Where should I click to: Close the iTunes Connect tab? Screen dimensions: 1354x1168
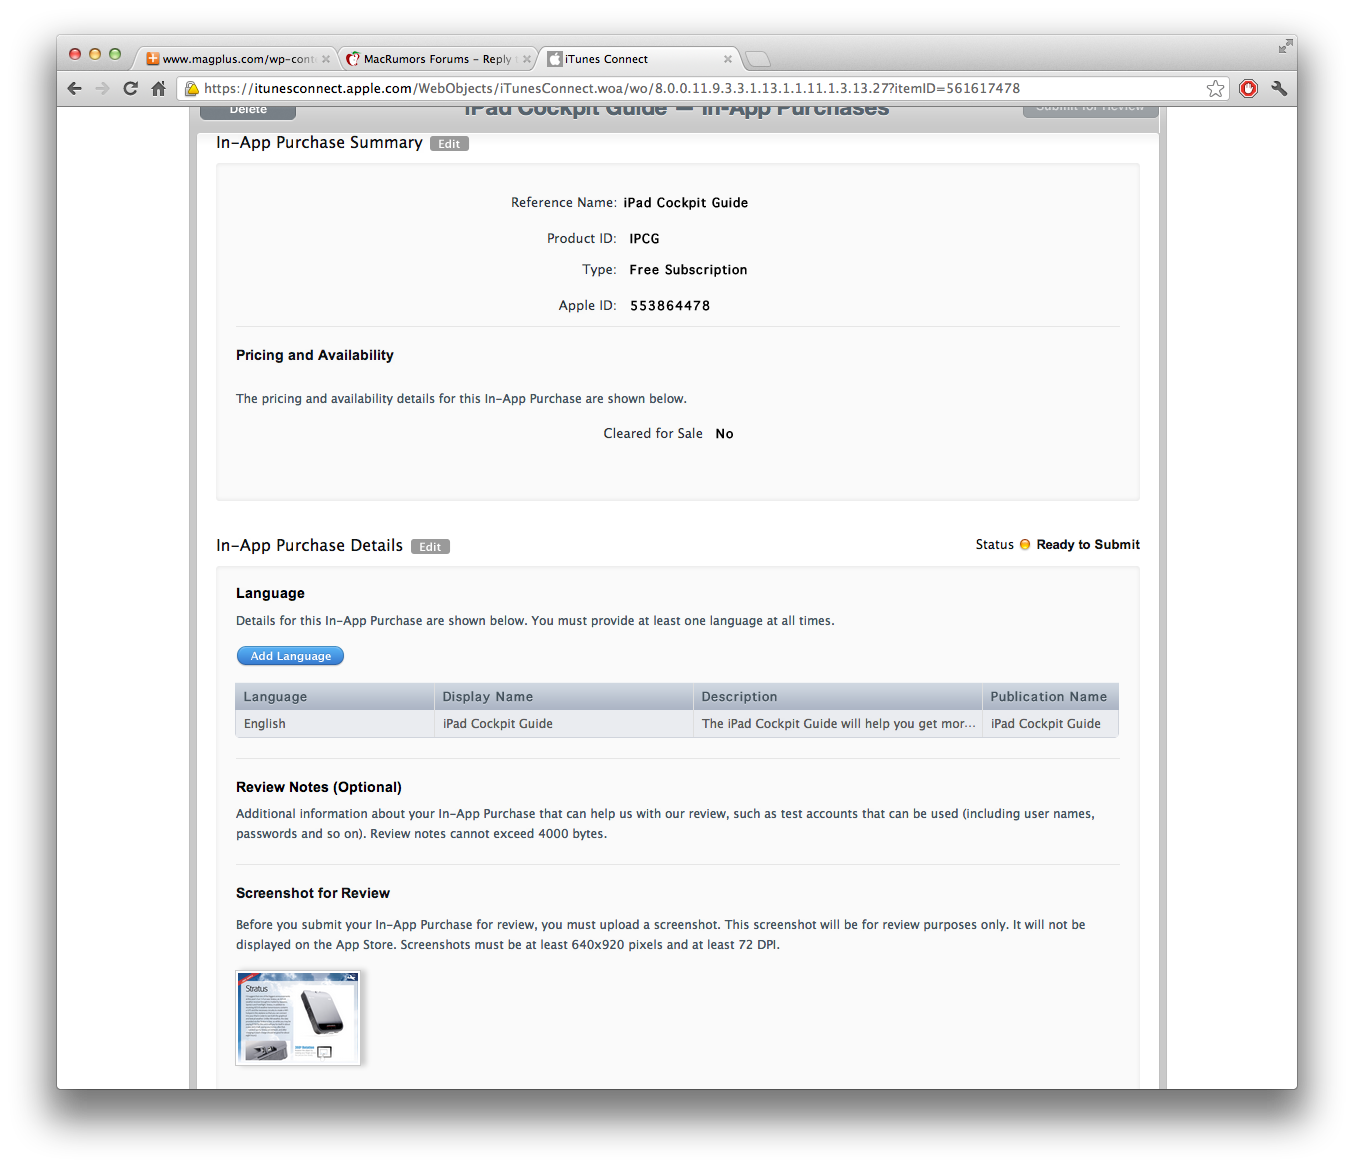[x=728, y=59]
